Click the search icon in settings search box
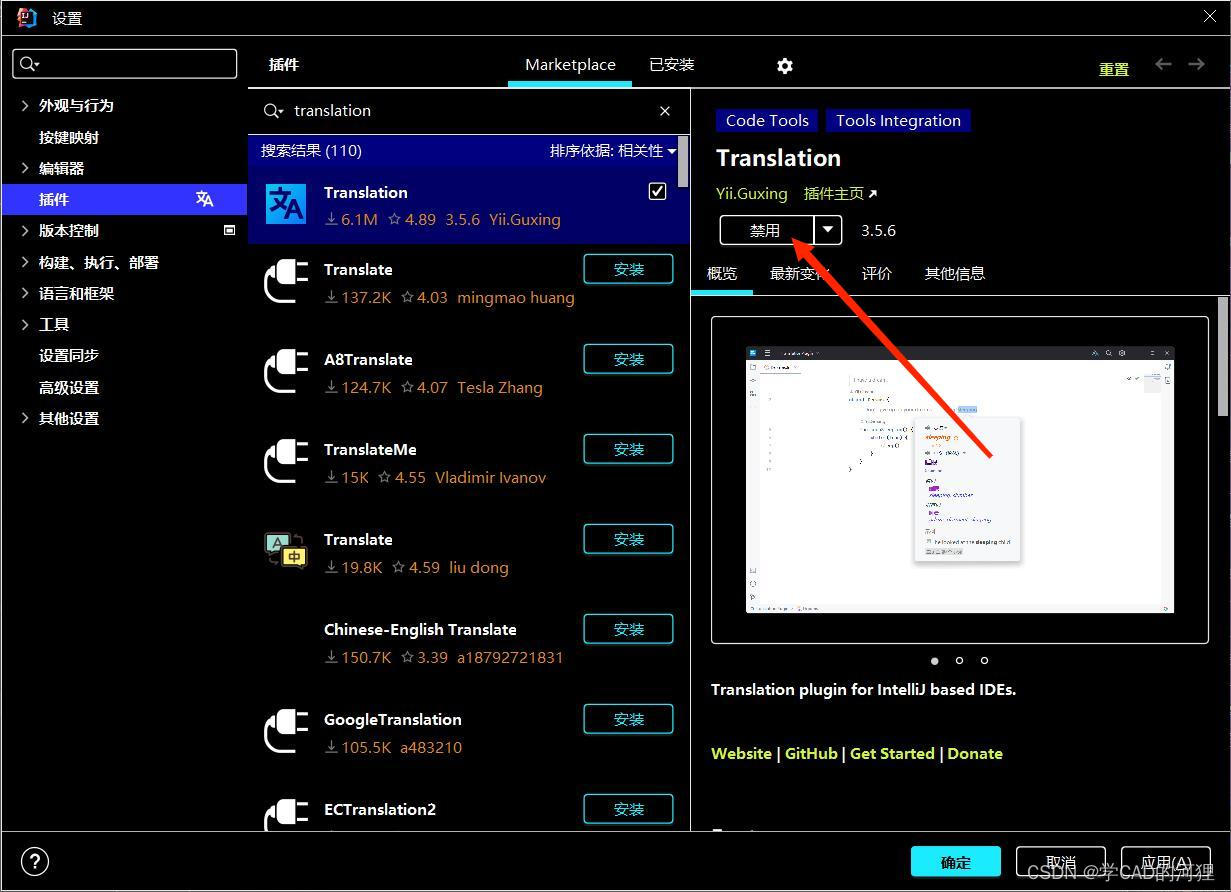 point(28,64)
